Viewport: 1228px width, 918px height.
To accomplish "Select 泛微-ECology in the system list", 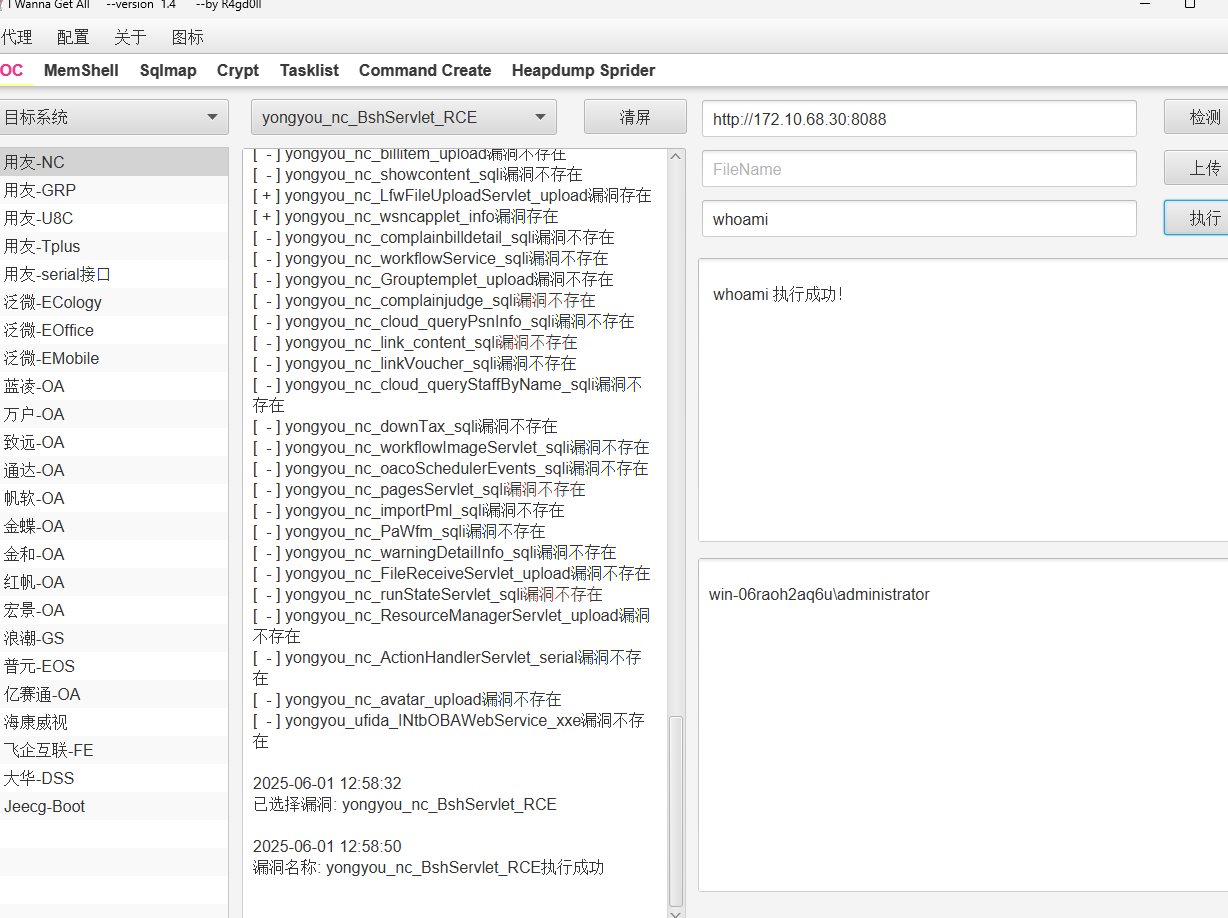I will [x=53, y=302].
